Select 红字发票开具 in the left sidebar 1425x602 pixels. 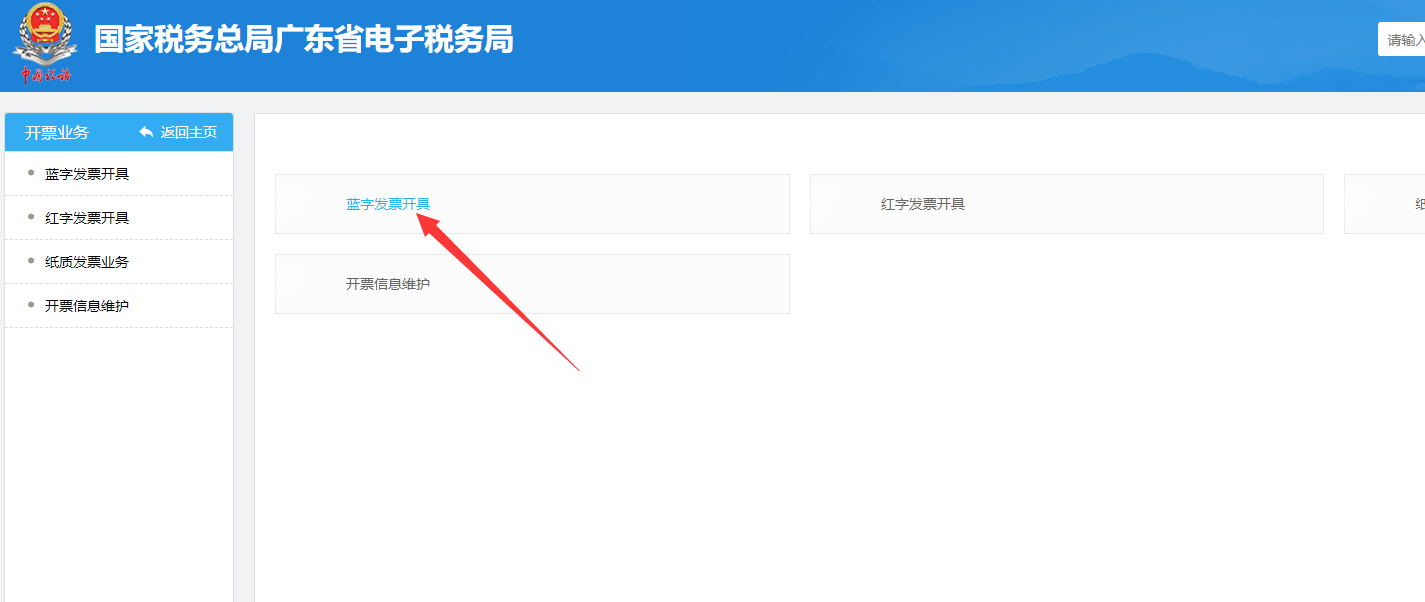coord(87,218)
